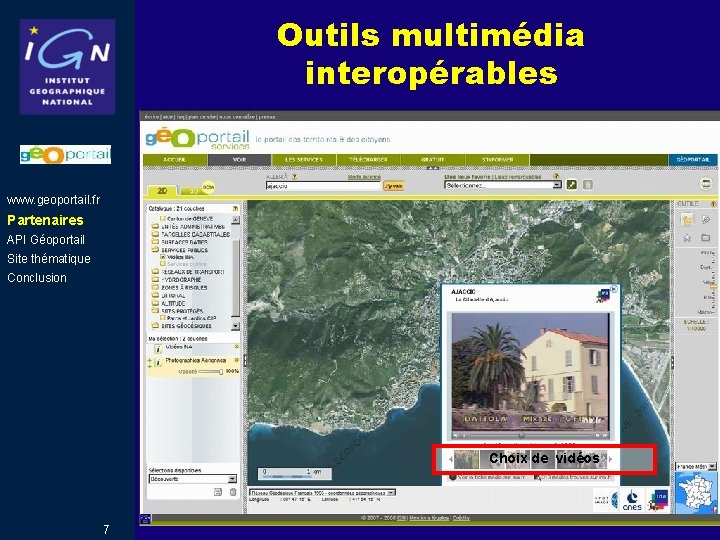Click the France overview mini map
Image resolution: width=720 pixels, height=540 pixels.
(x=696, y=492)
